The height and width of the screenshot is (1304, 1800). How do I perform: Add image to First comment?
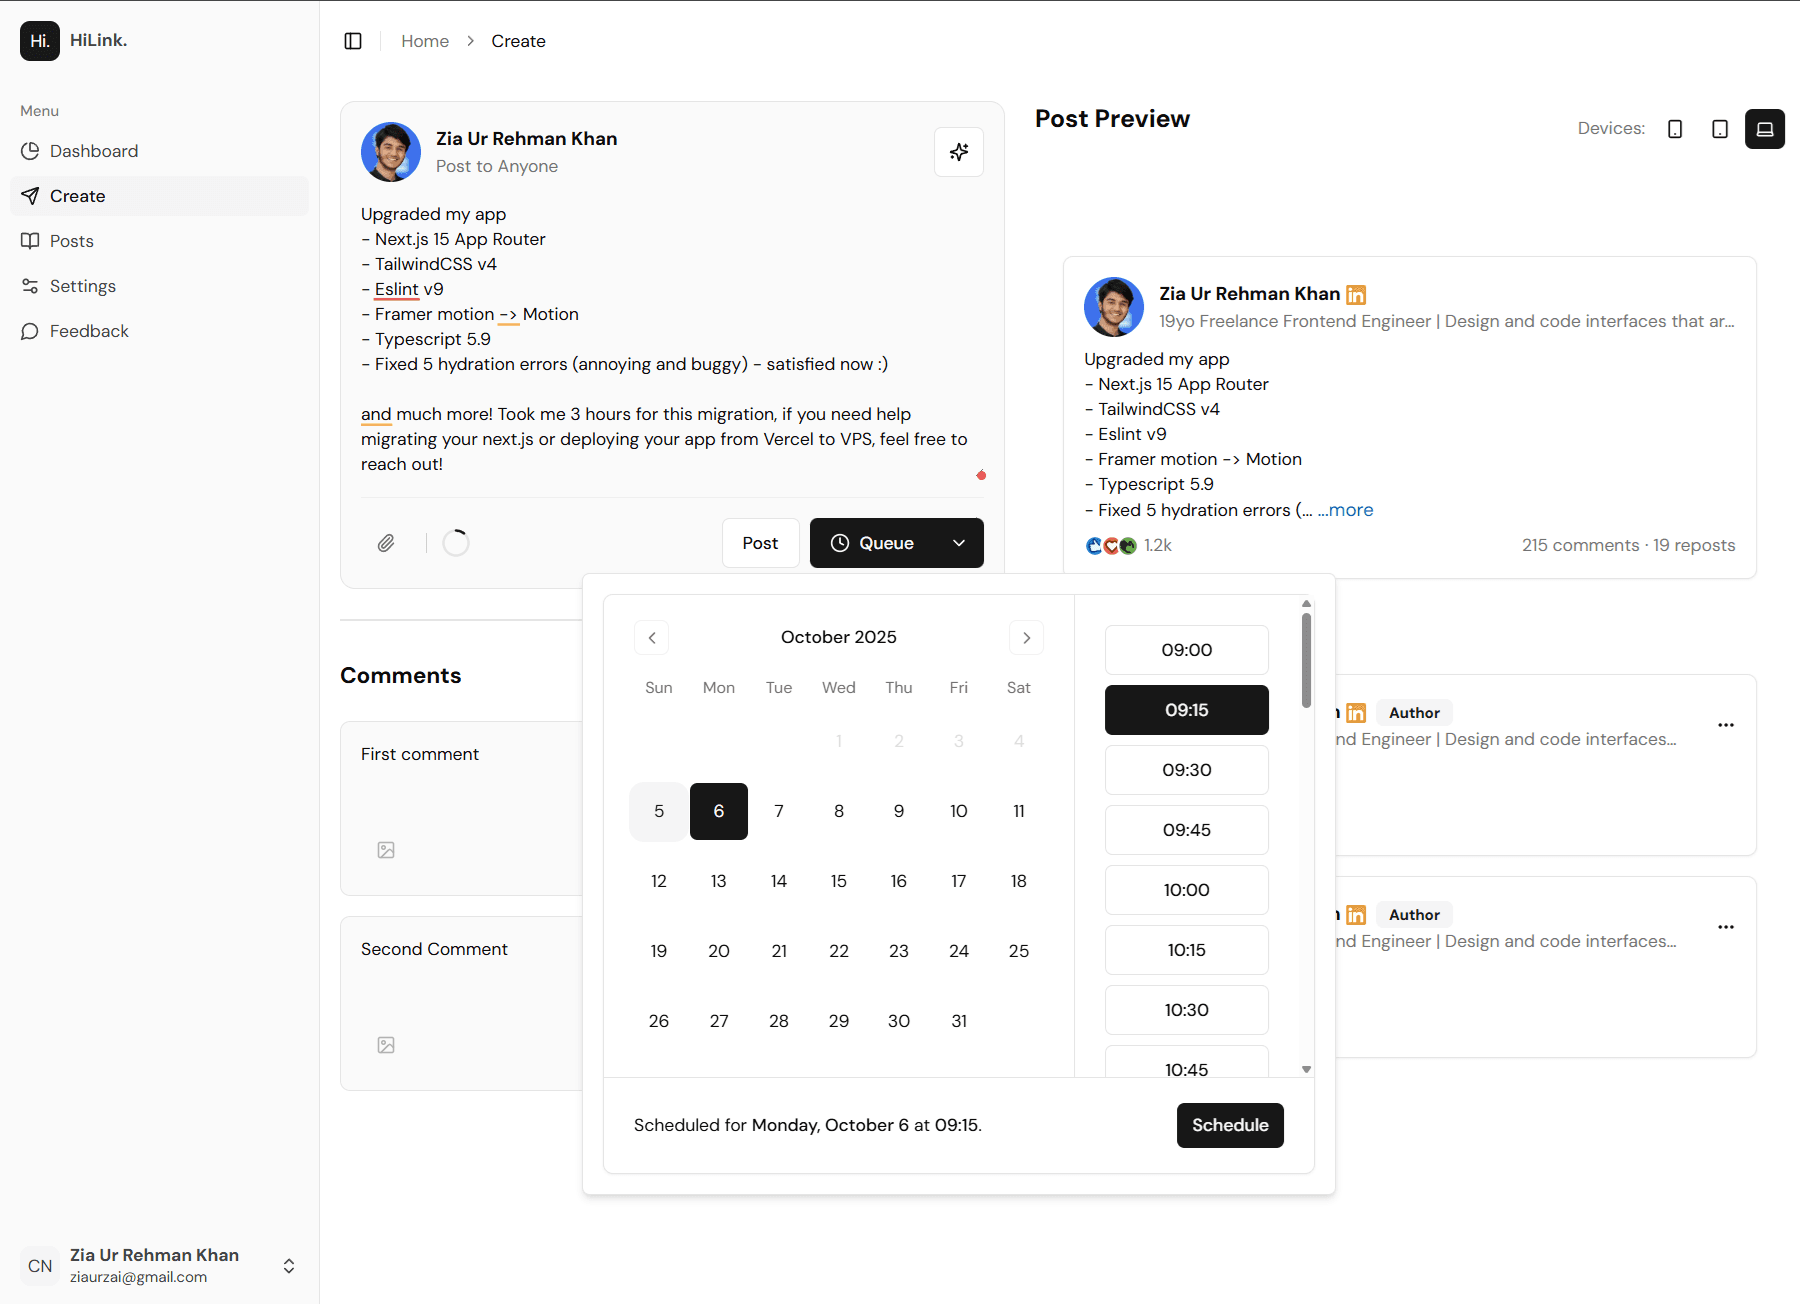[386, 850]
